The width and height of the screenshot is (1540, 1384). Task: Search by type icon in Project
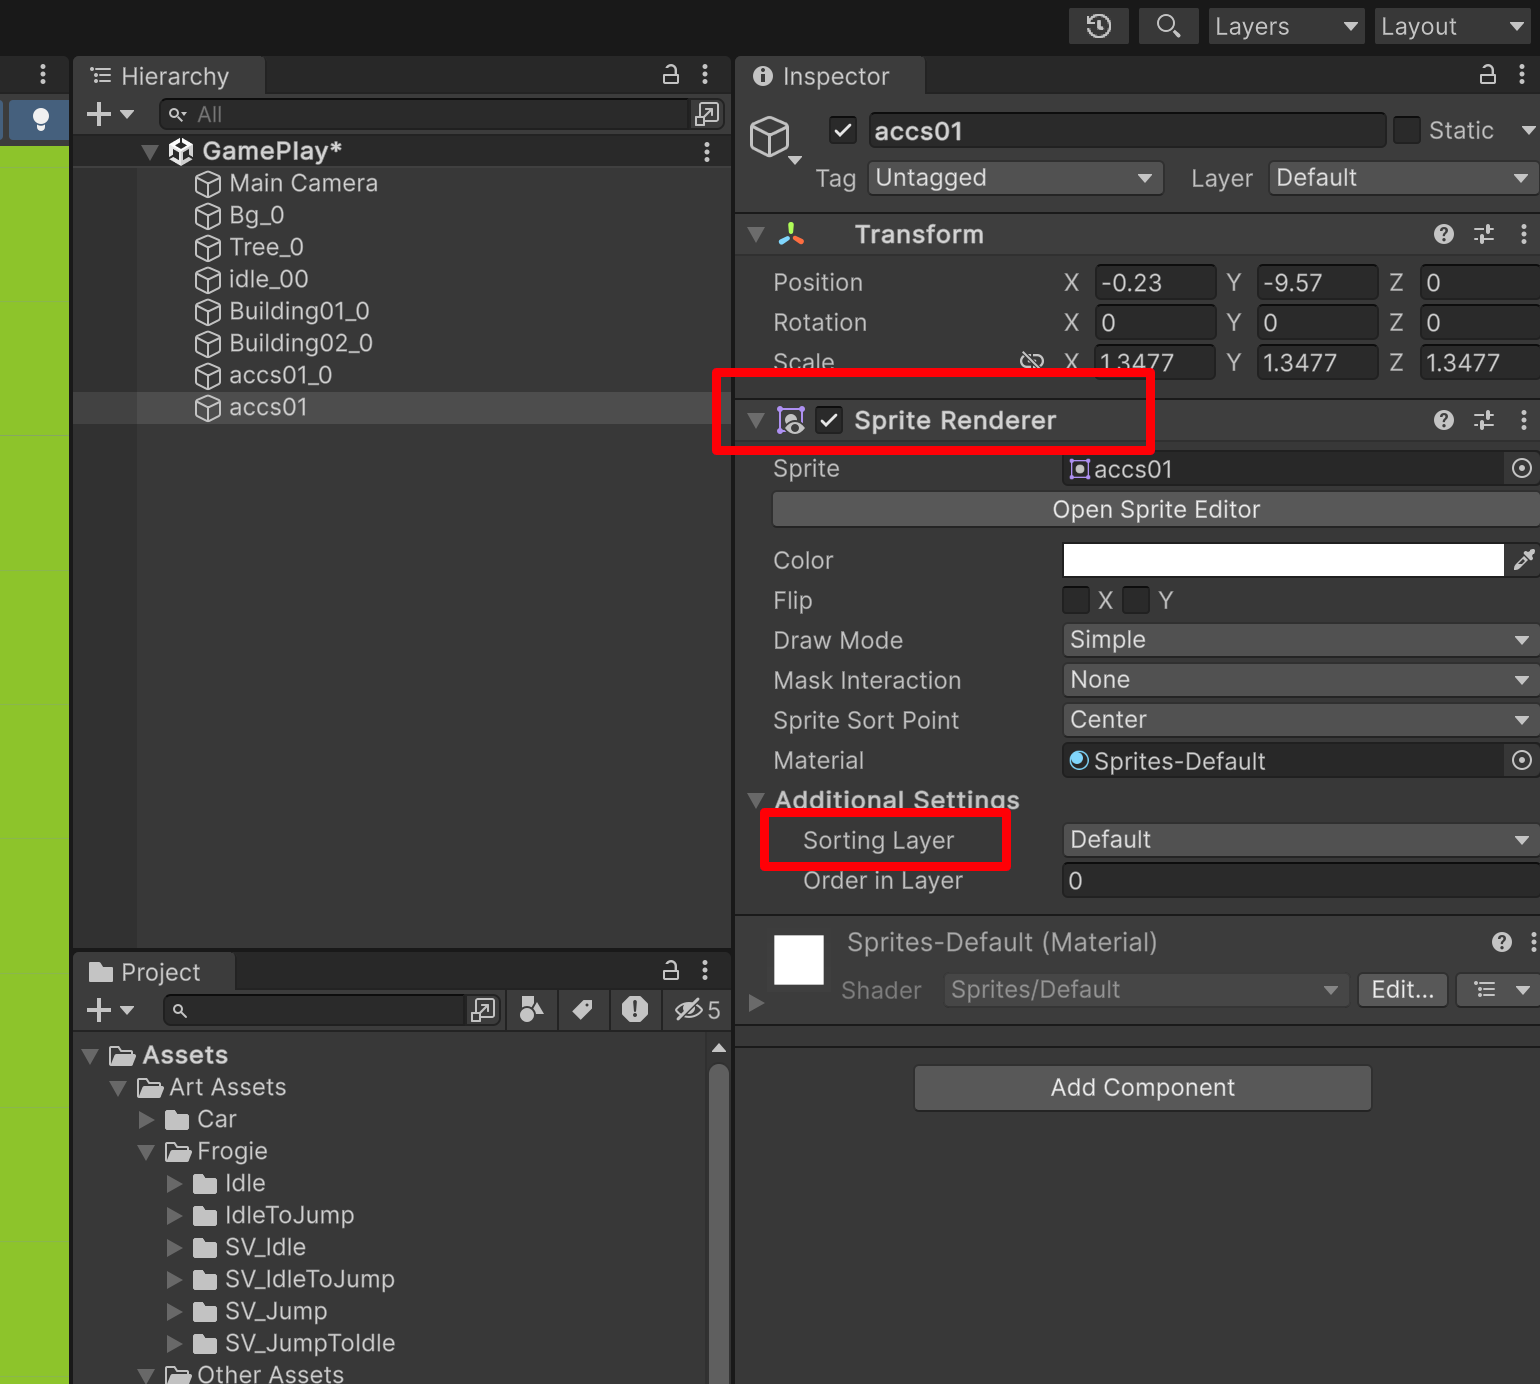[532, 1010]
